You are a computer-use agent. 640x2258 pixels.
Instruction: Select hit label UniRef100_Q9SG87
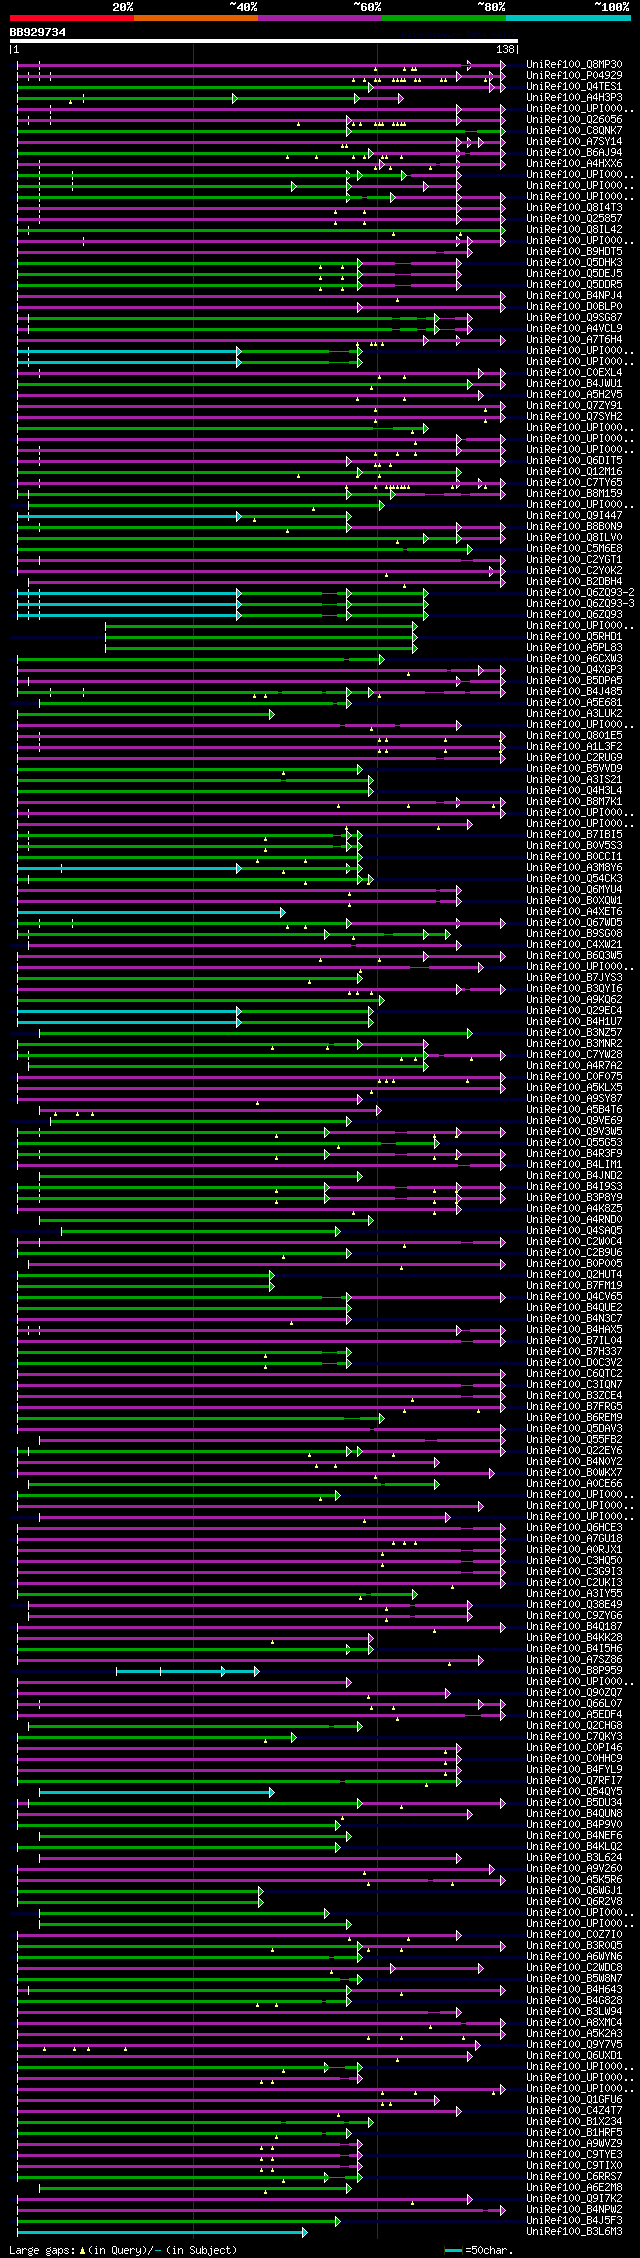[574, 317]
